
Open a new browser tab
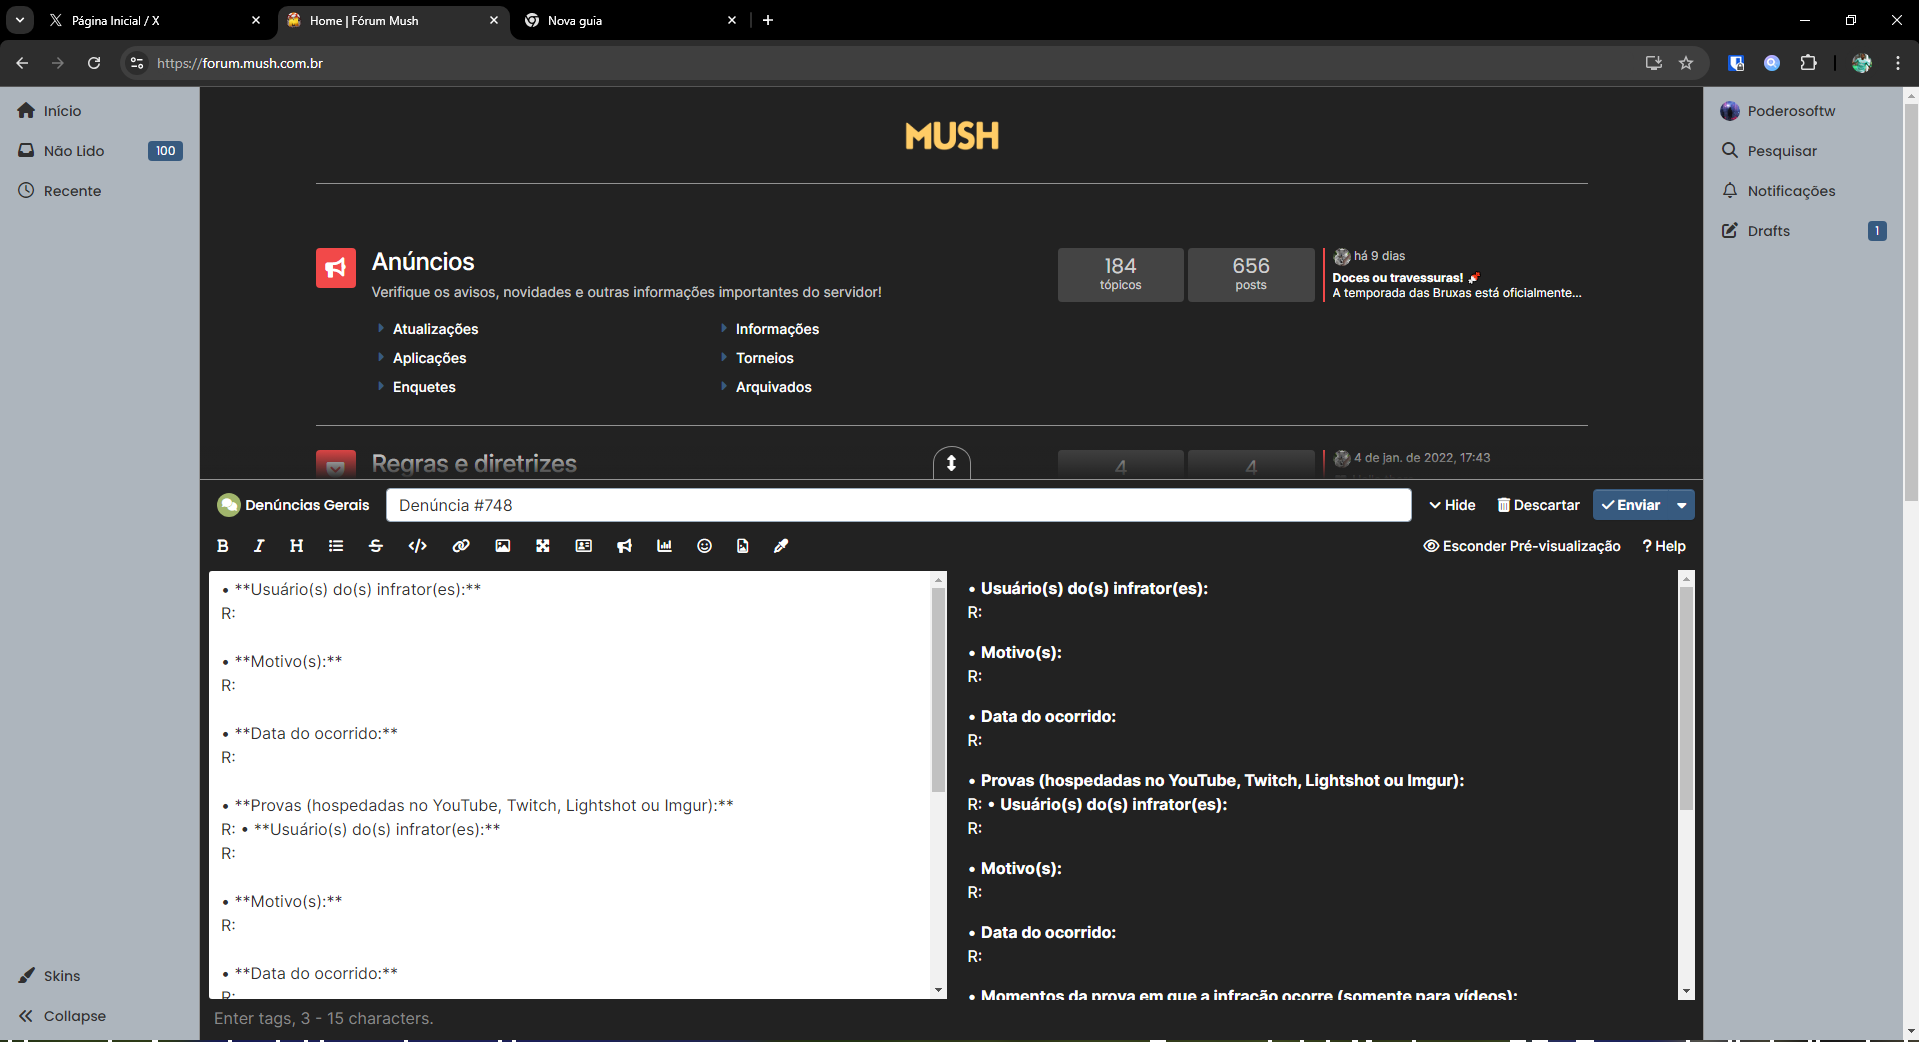(x=768, y=20)
